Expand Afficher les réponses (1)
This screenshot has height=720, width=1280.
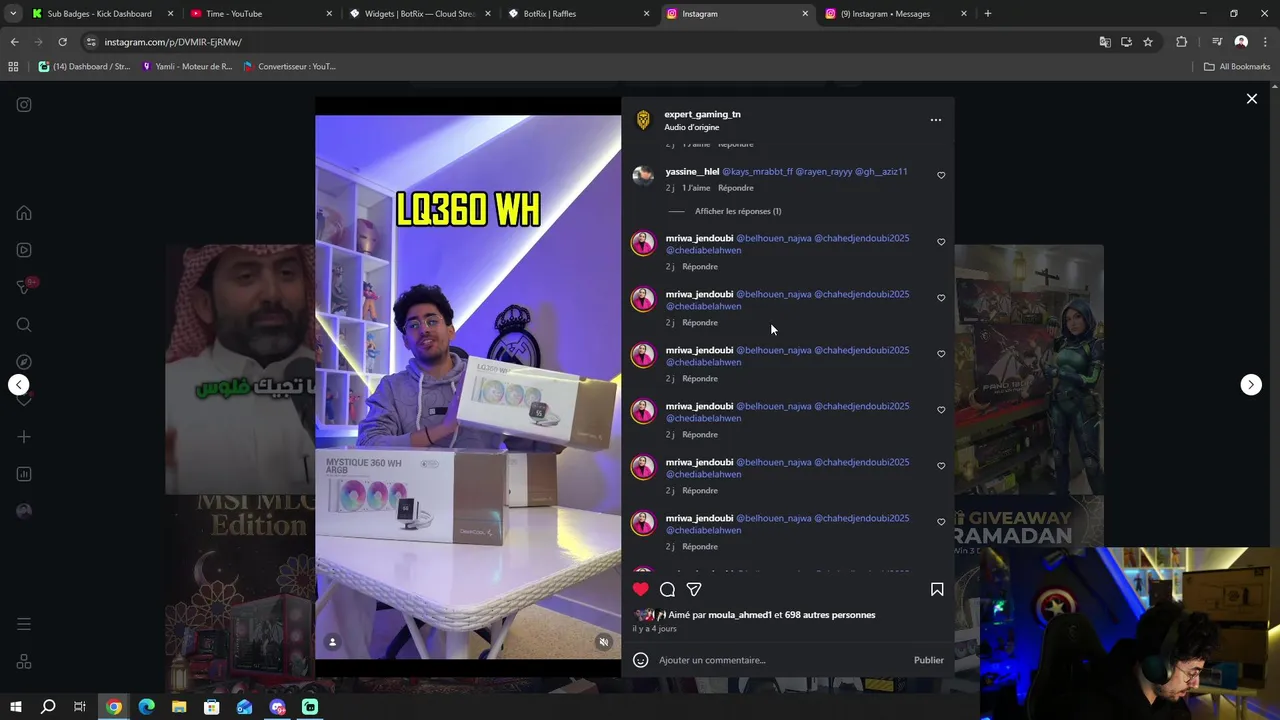tap(738, 211)
